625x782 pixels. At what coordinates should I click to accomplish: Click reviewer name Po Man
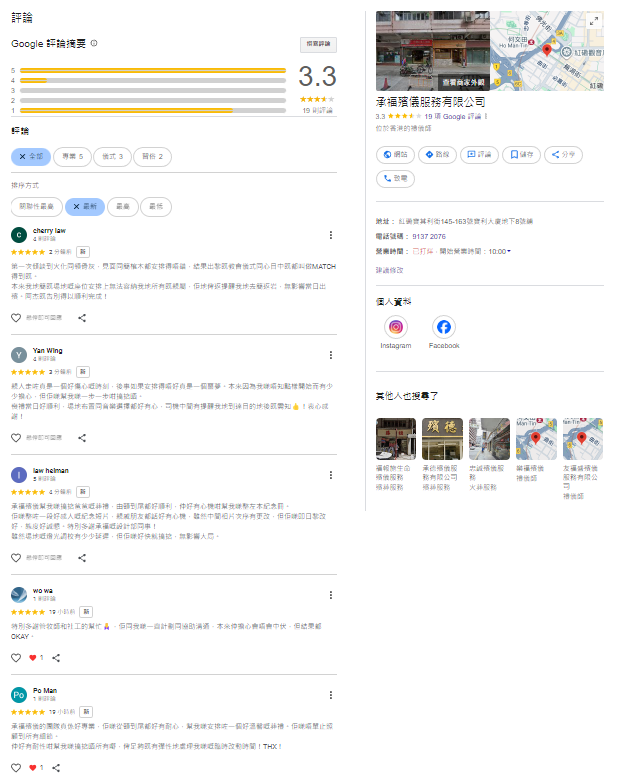45,691
